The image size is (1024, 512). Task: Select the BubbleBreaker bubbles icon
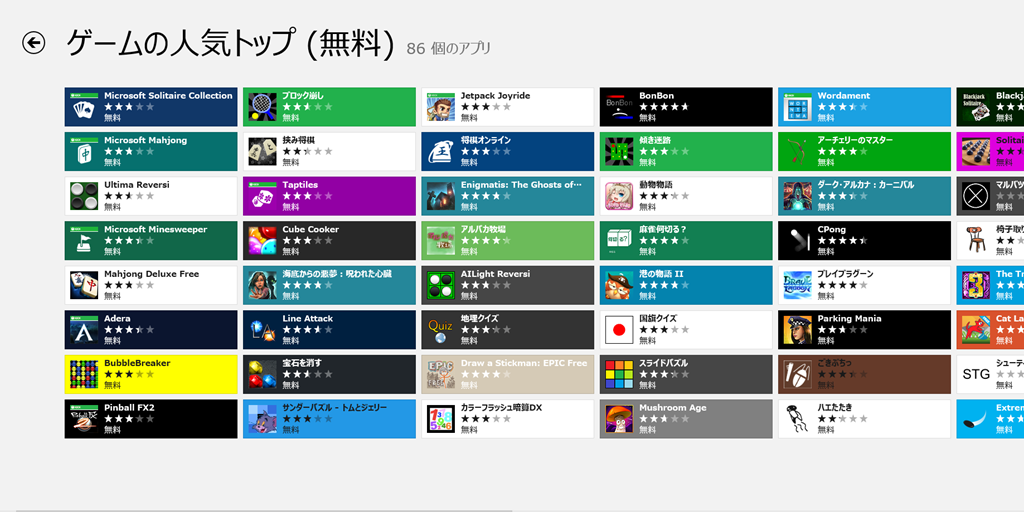pyautogui.click(x=84, y=375)
